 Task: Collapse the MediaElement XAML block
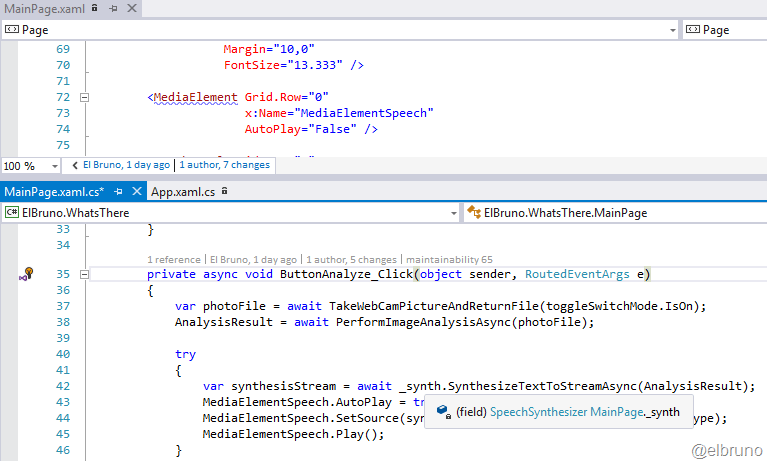click(84, 98)
